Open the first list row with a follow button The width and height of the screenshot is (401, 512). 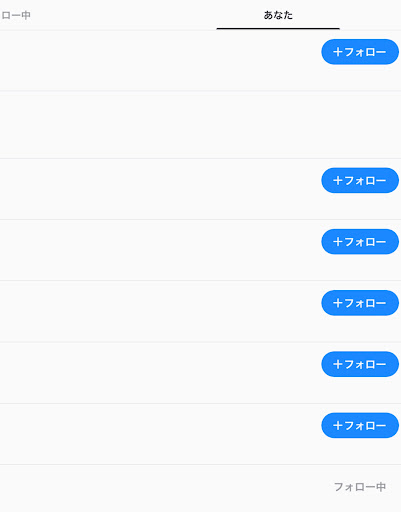point(200,60)
